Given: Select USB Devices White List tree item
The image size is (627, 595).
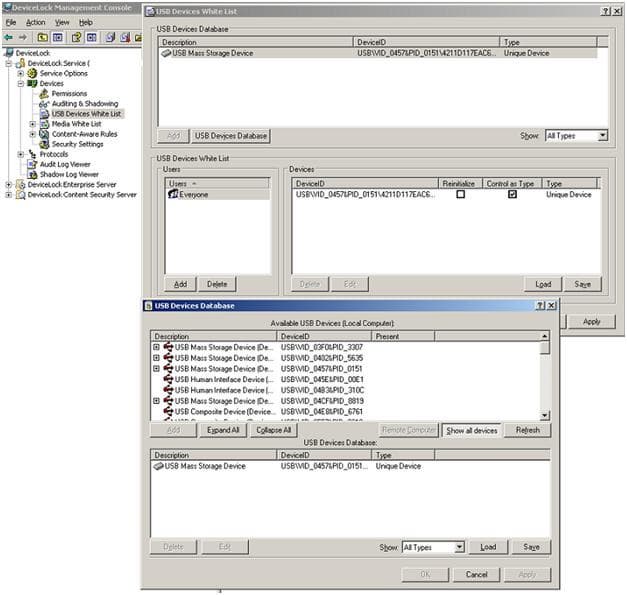Looking at the screenshot, I should [x=86, y=114].
